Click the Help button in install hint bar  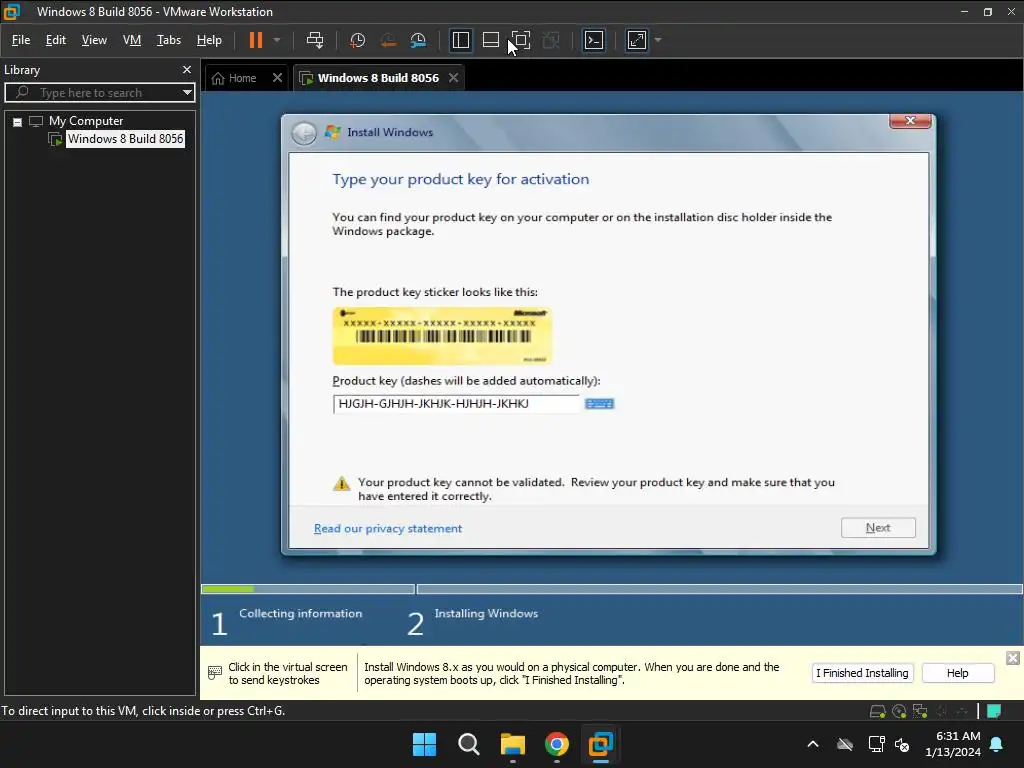[x=957, y=673]
